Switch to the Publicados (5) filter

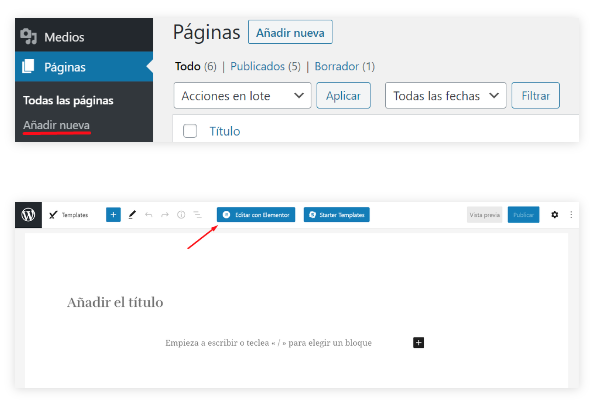(265, 66)
